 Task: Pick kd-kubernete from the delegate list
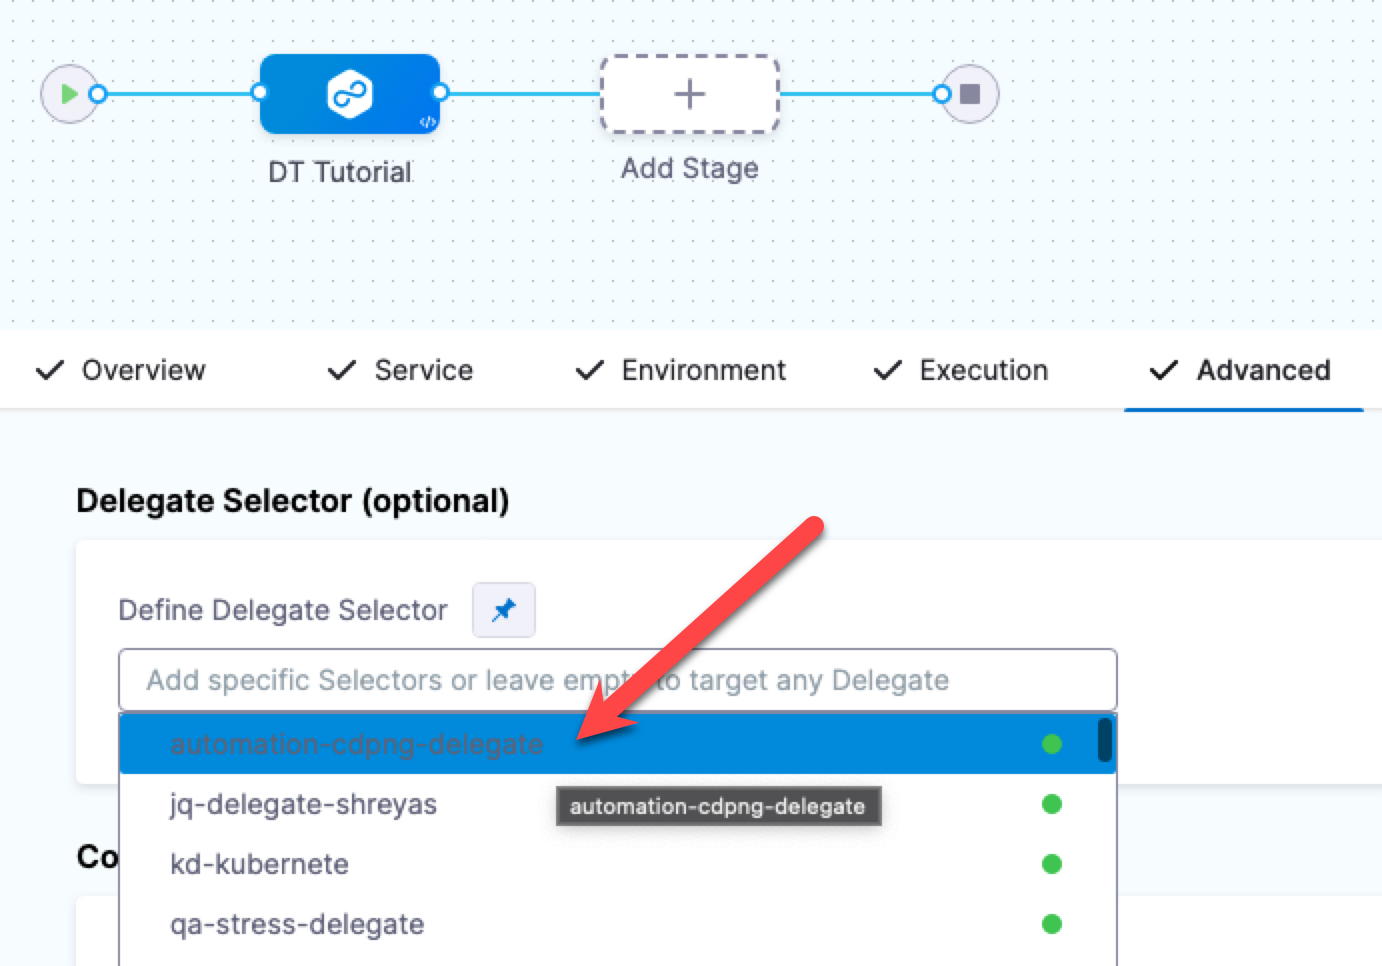click(259, 864)
